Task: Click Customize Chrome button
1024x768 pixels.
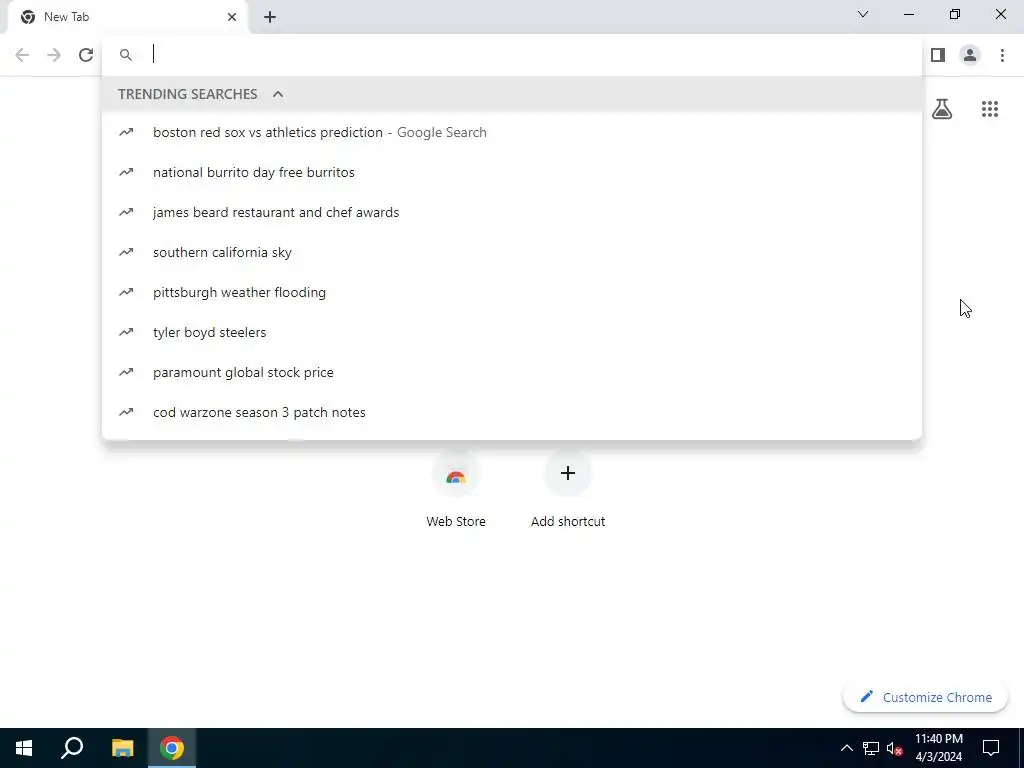Action: tap(925, 697)
